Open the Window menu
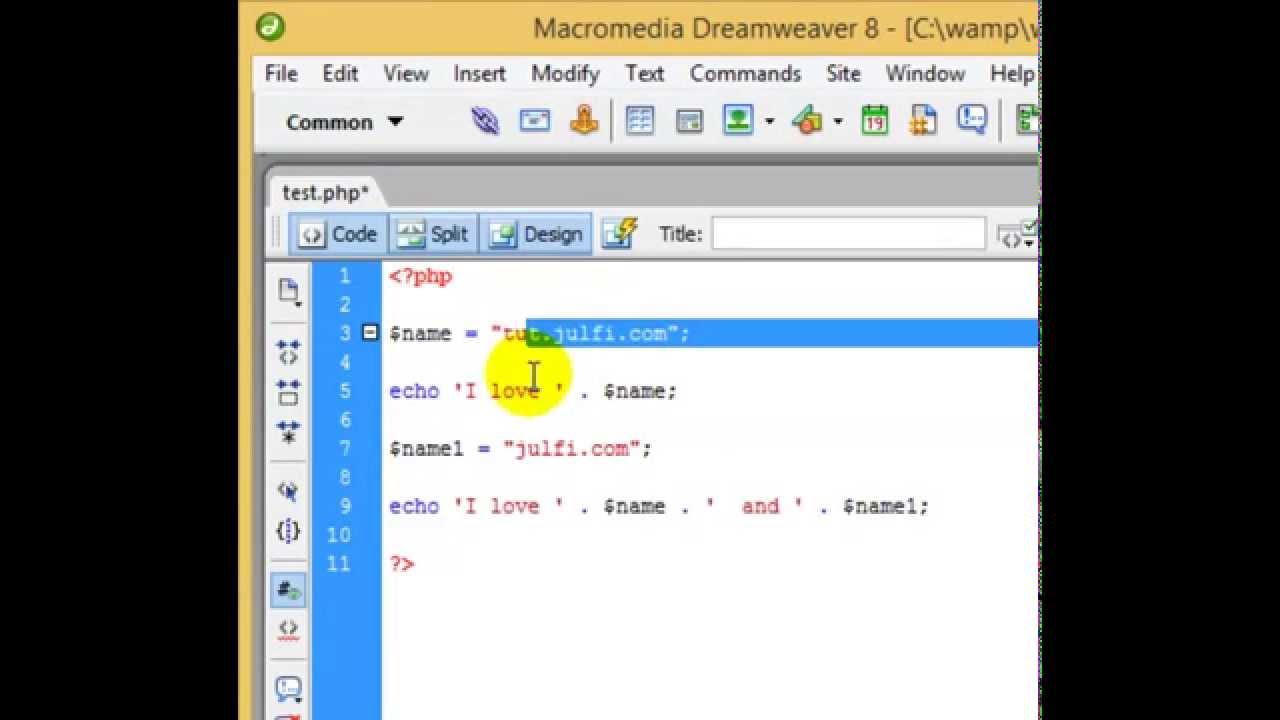Screen dimensions: 1280x720 point(925,74)
